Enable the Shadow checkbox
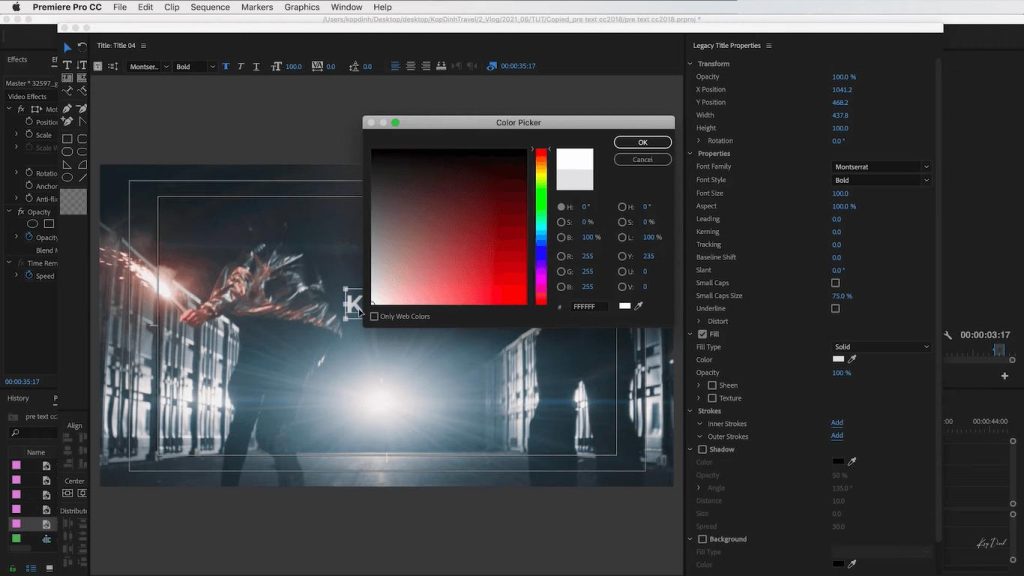 pos(702,450)
